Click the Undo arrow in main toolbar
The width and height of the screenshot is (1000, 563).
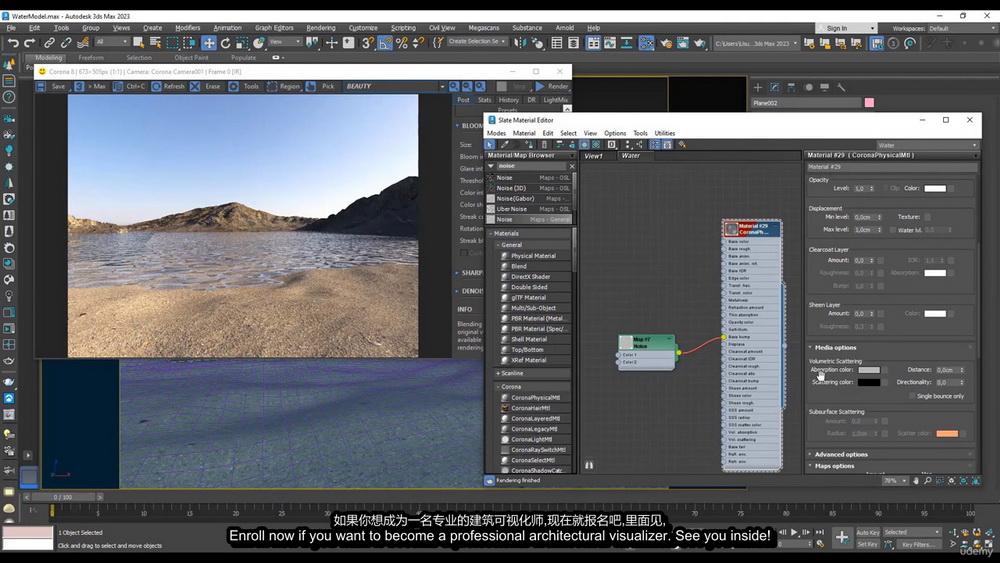[13, 43]
